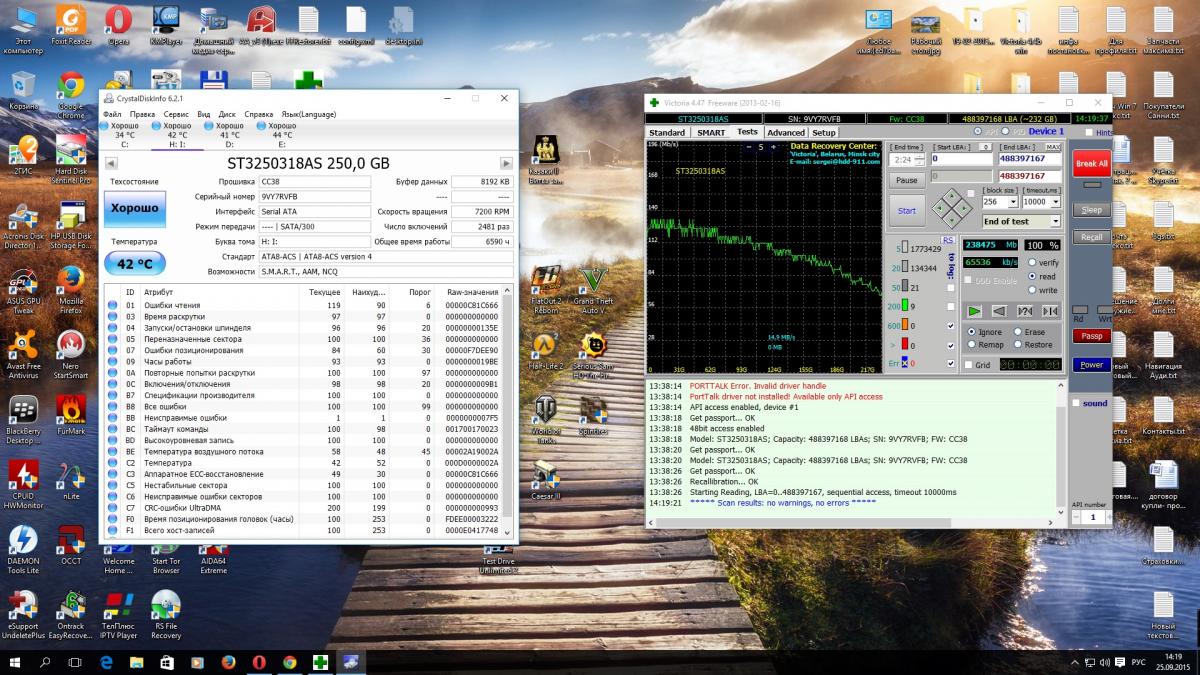Click the Passp button in Victoria
The height and width of the screenshot is (675, 1200).
1091,336
